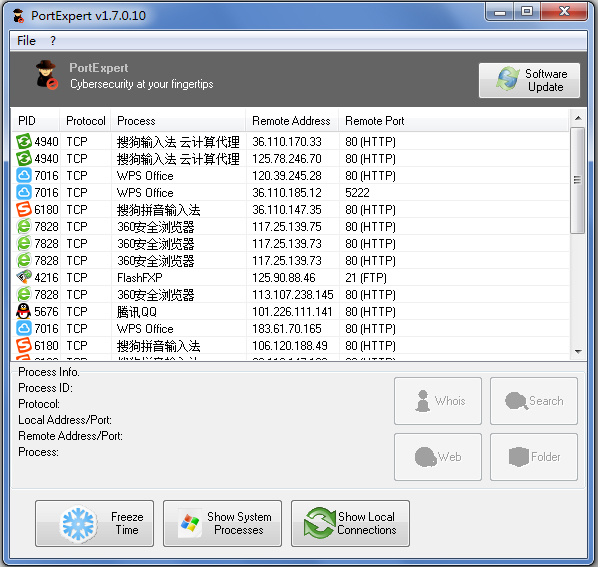Viewport: 598px width, 567px height.
Task: Click the Software Update button
Action: pyautogui.click(x=529, y=80)
